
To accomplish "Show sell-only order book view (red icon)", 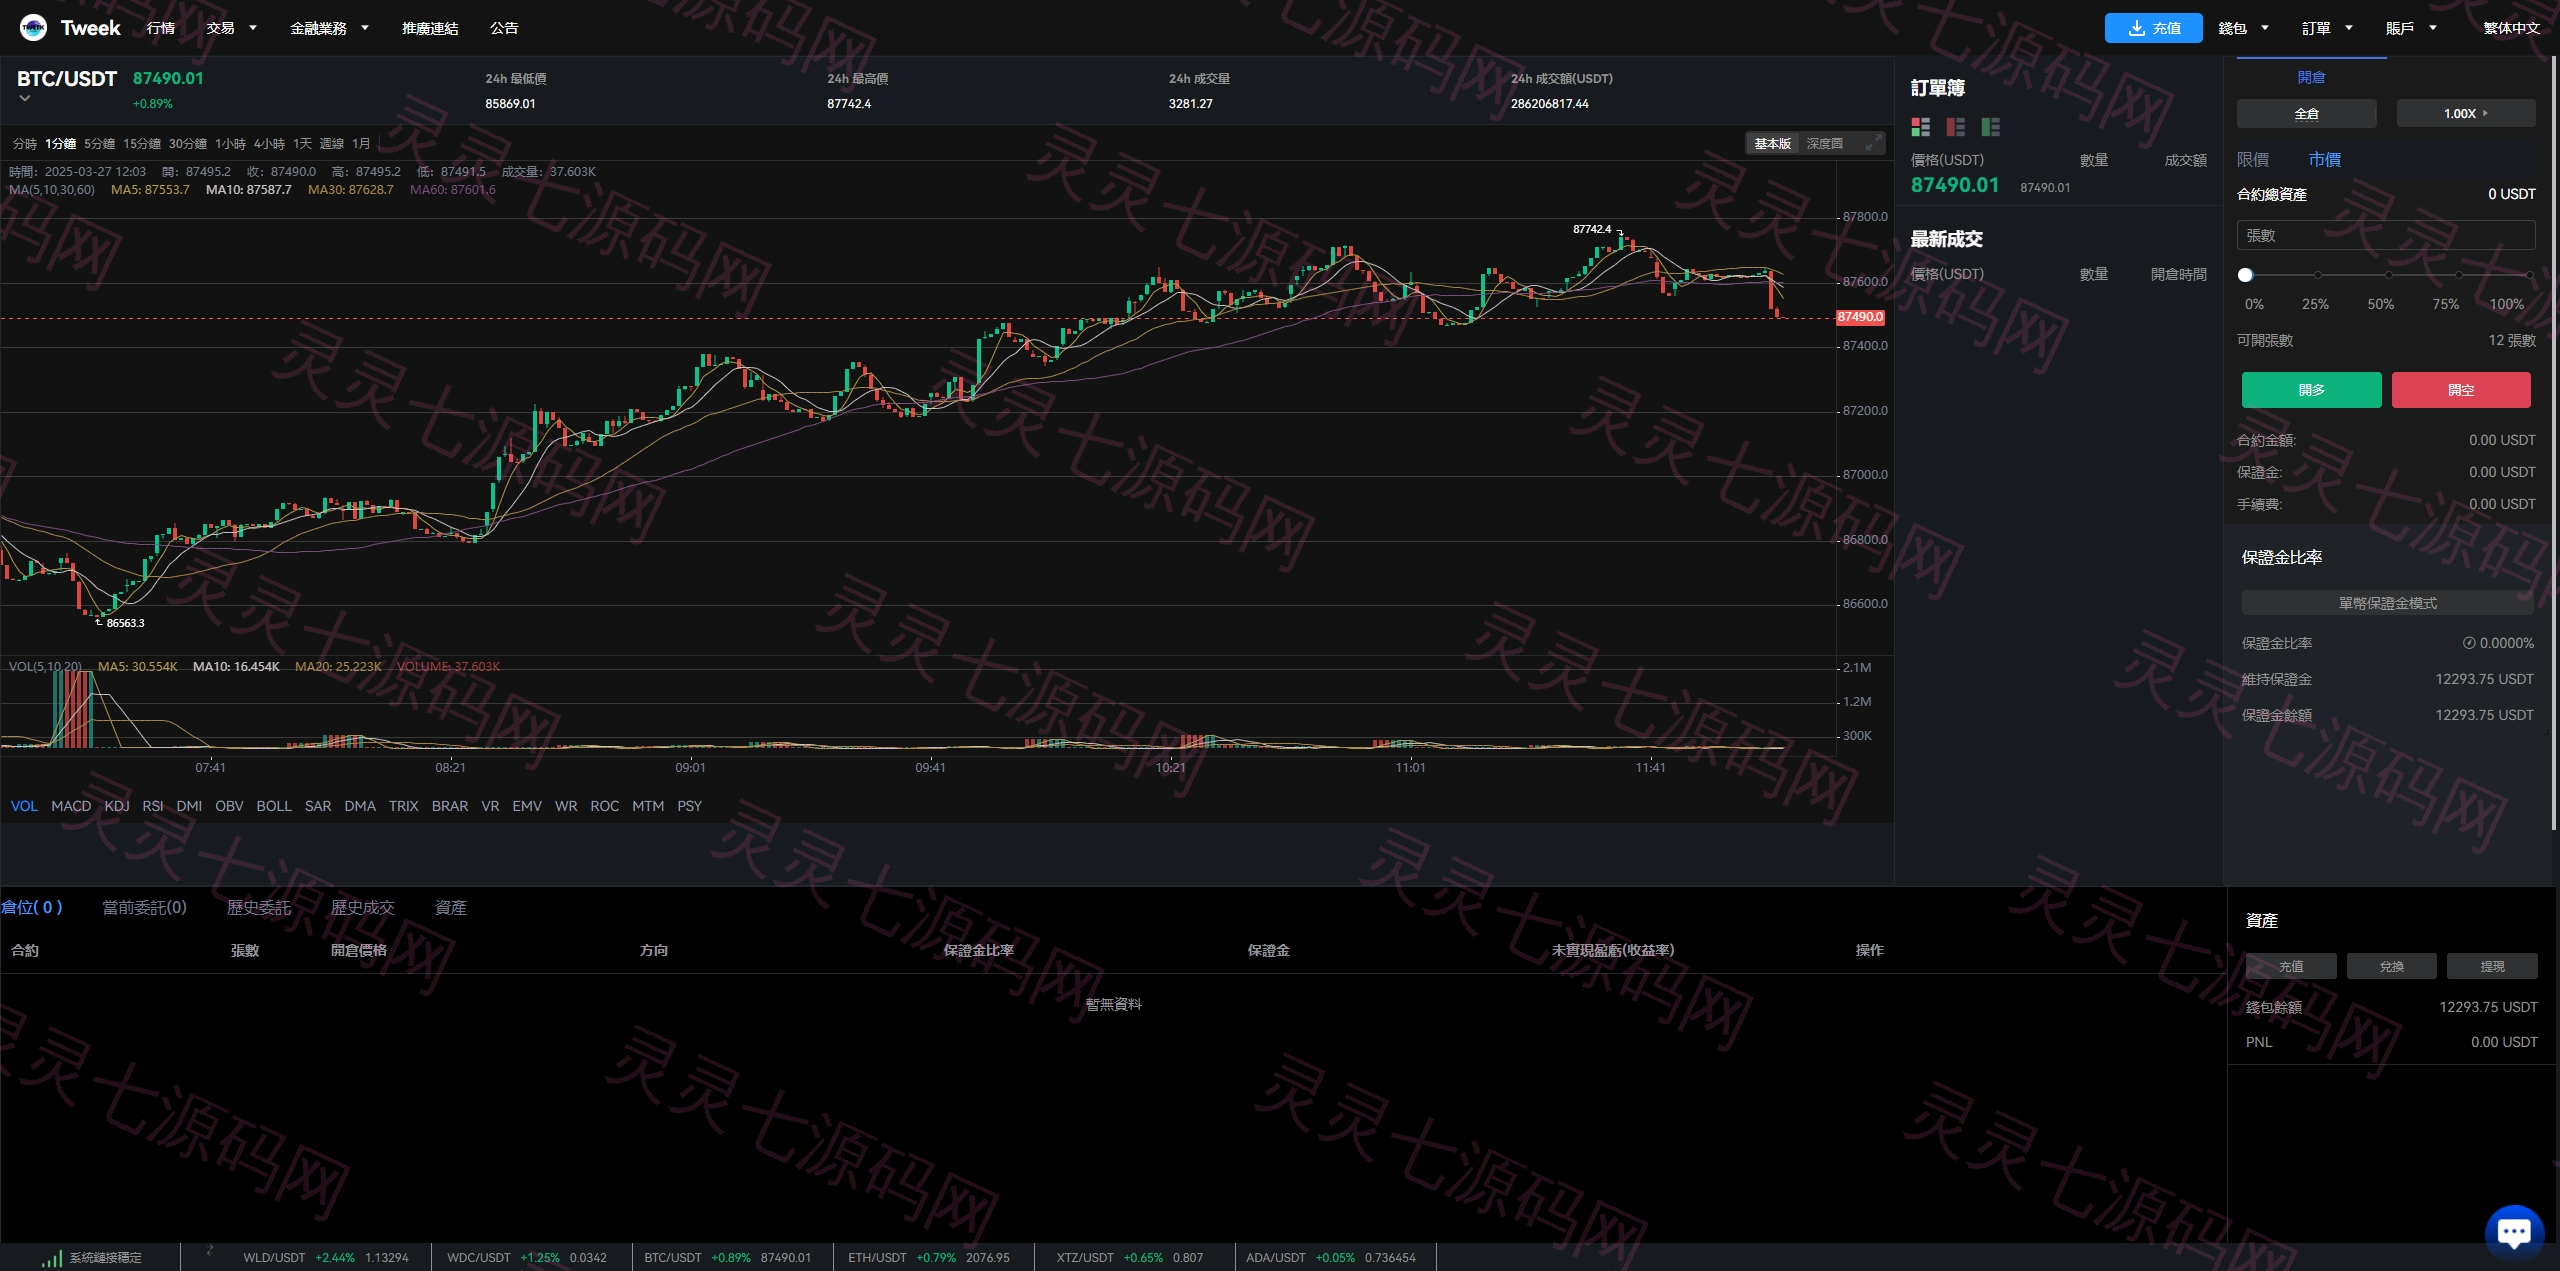I will (x=1955, y=127).
